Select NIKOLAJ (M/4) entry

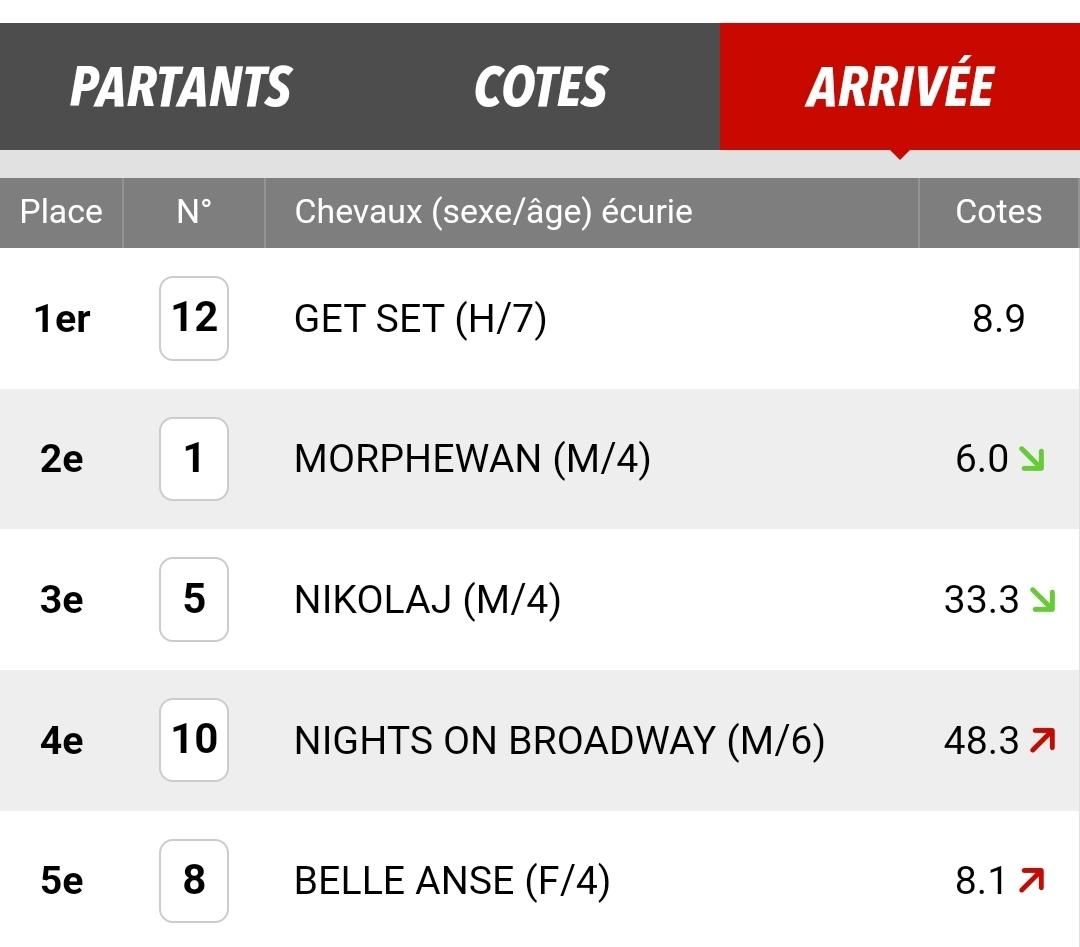coord(428,600)
